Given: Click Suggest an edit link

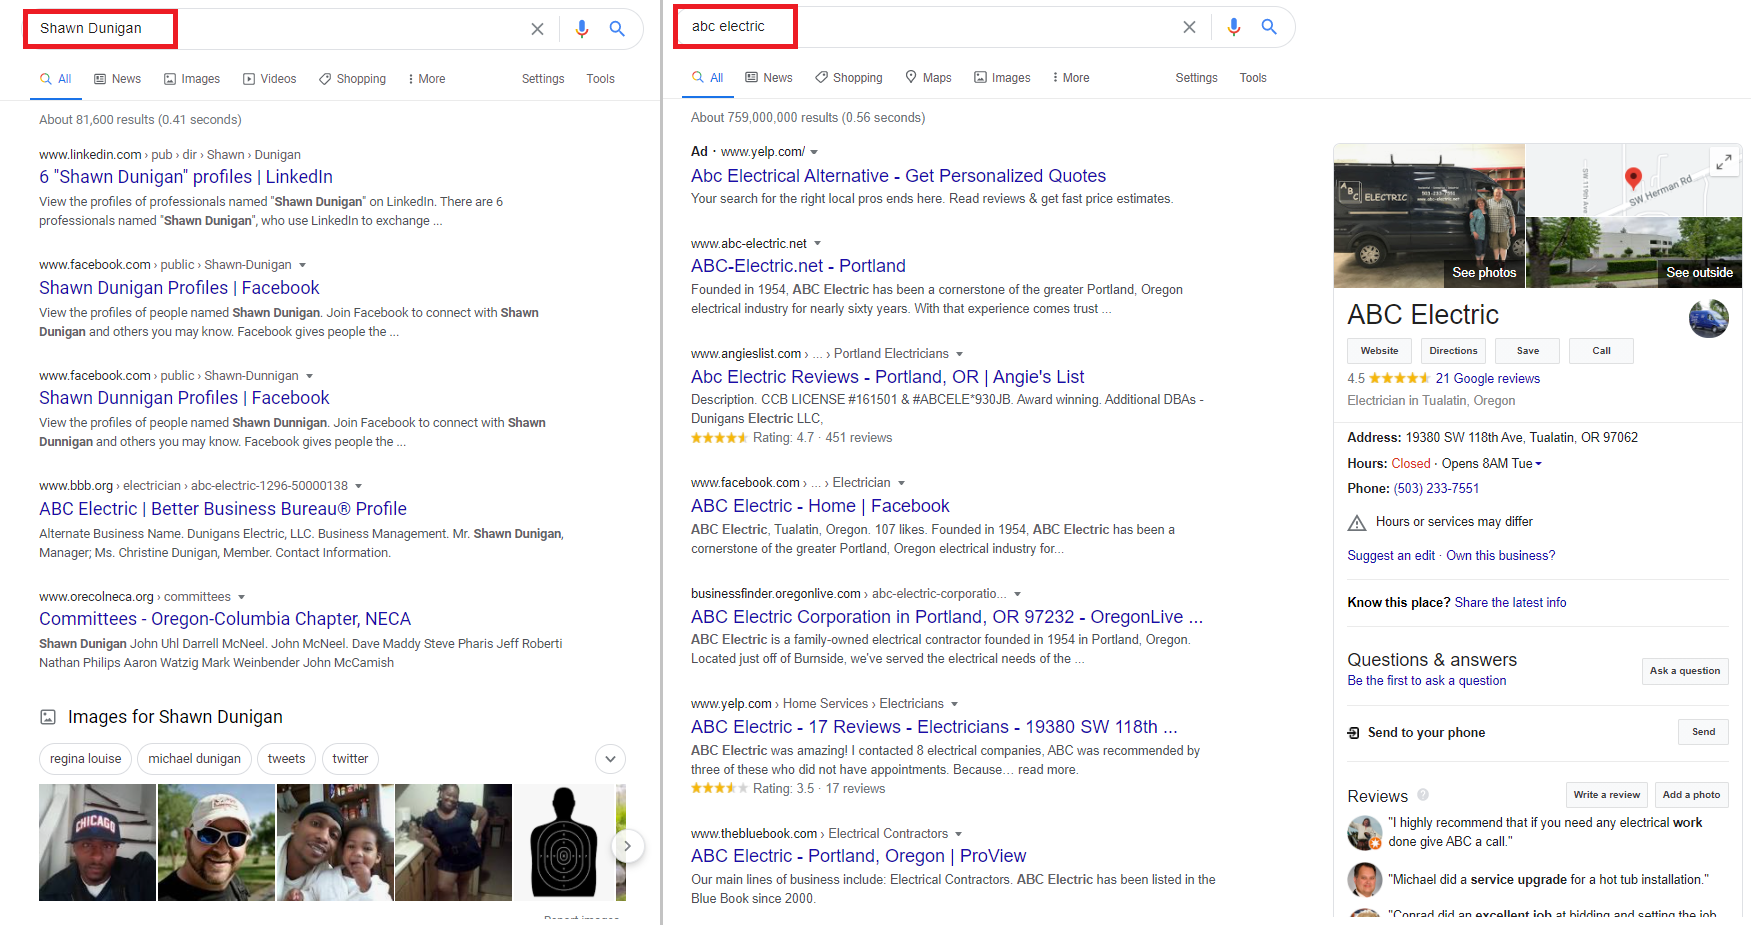Looking at the screenshot, I should click(x=1391, y=556).
